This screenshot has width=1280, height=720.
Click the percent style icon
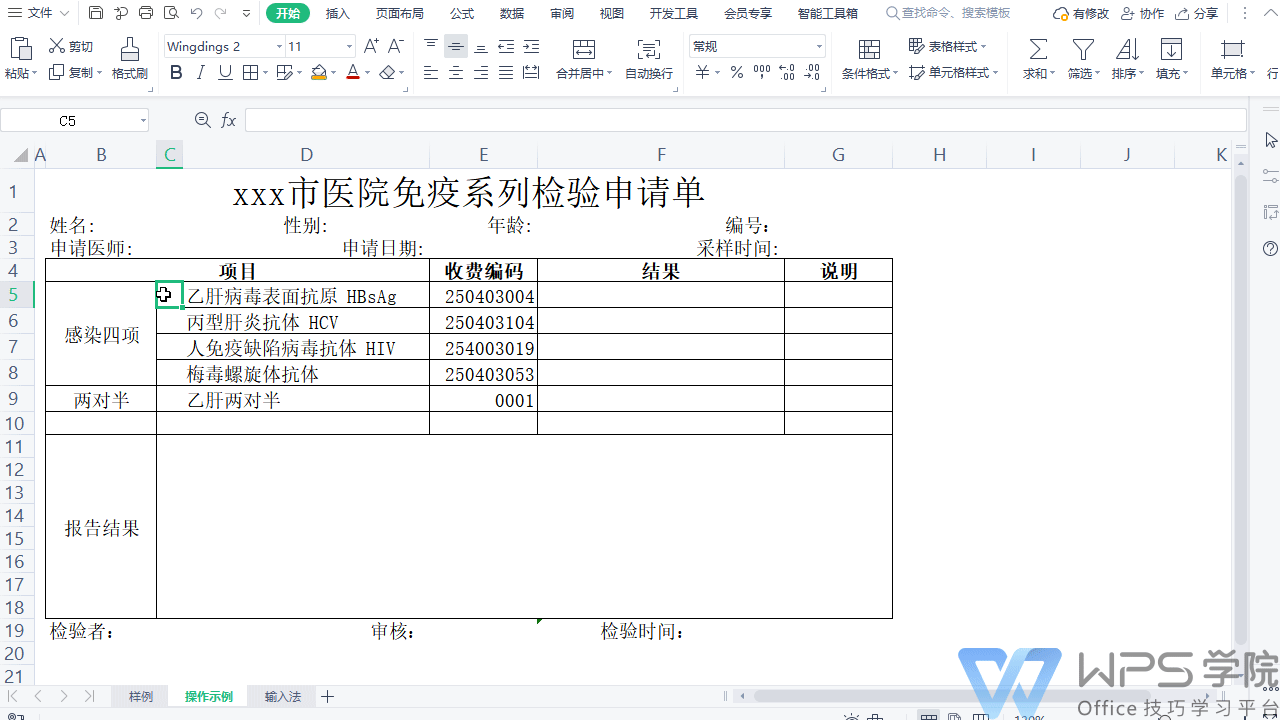point(736,72)
